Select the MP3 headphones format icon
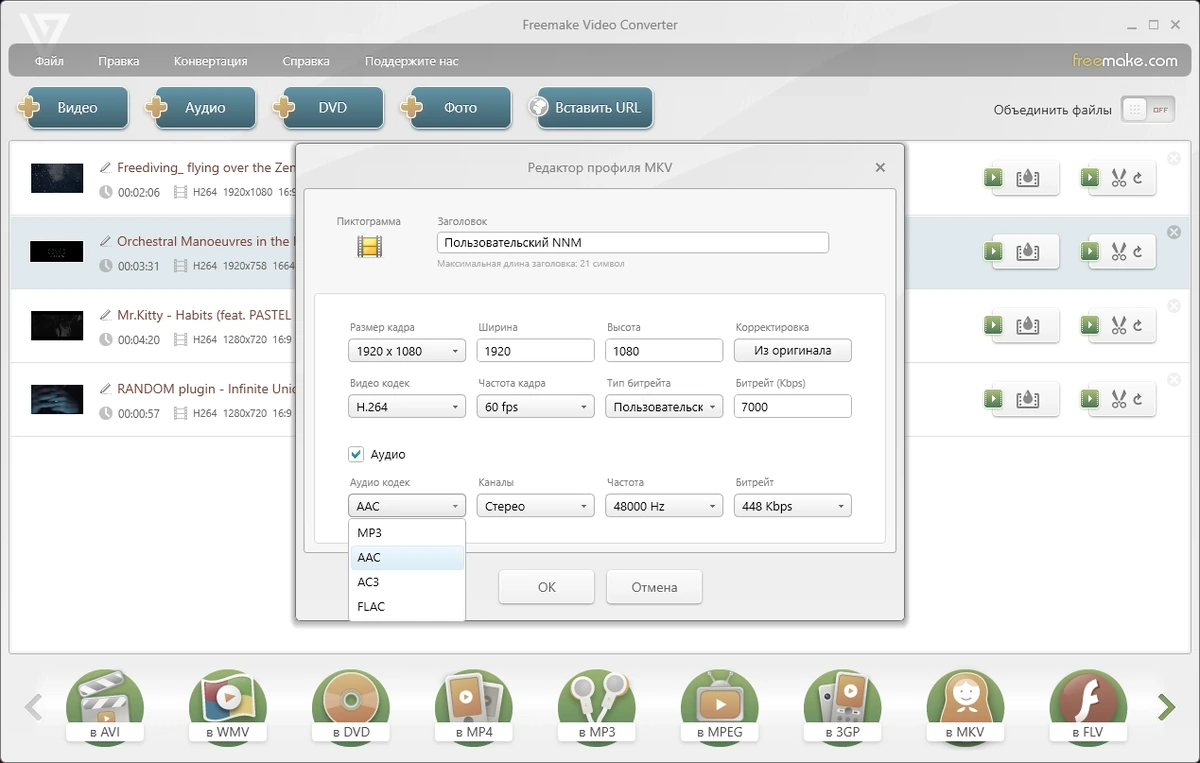The width and height of the screenshot is (1200, 763). 597,708
